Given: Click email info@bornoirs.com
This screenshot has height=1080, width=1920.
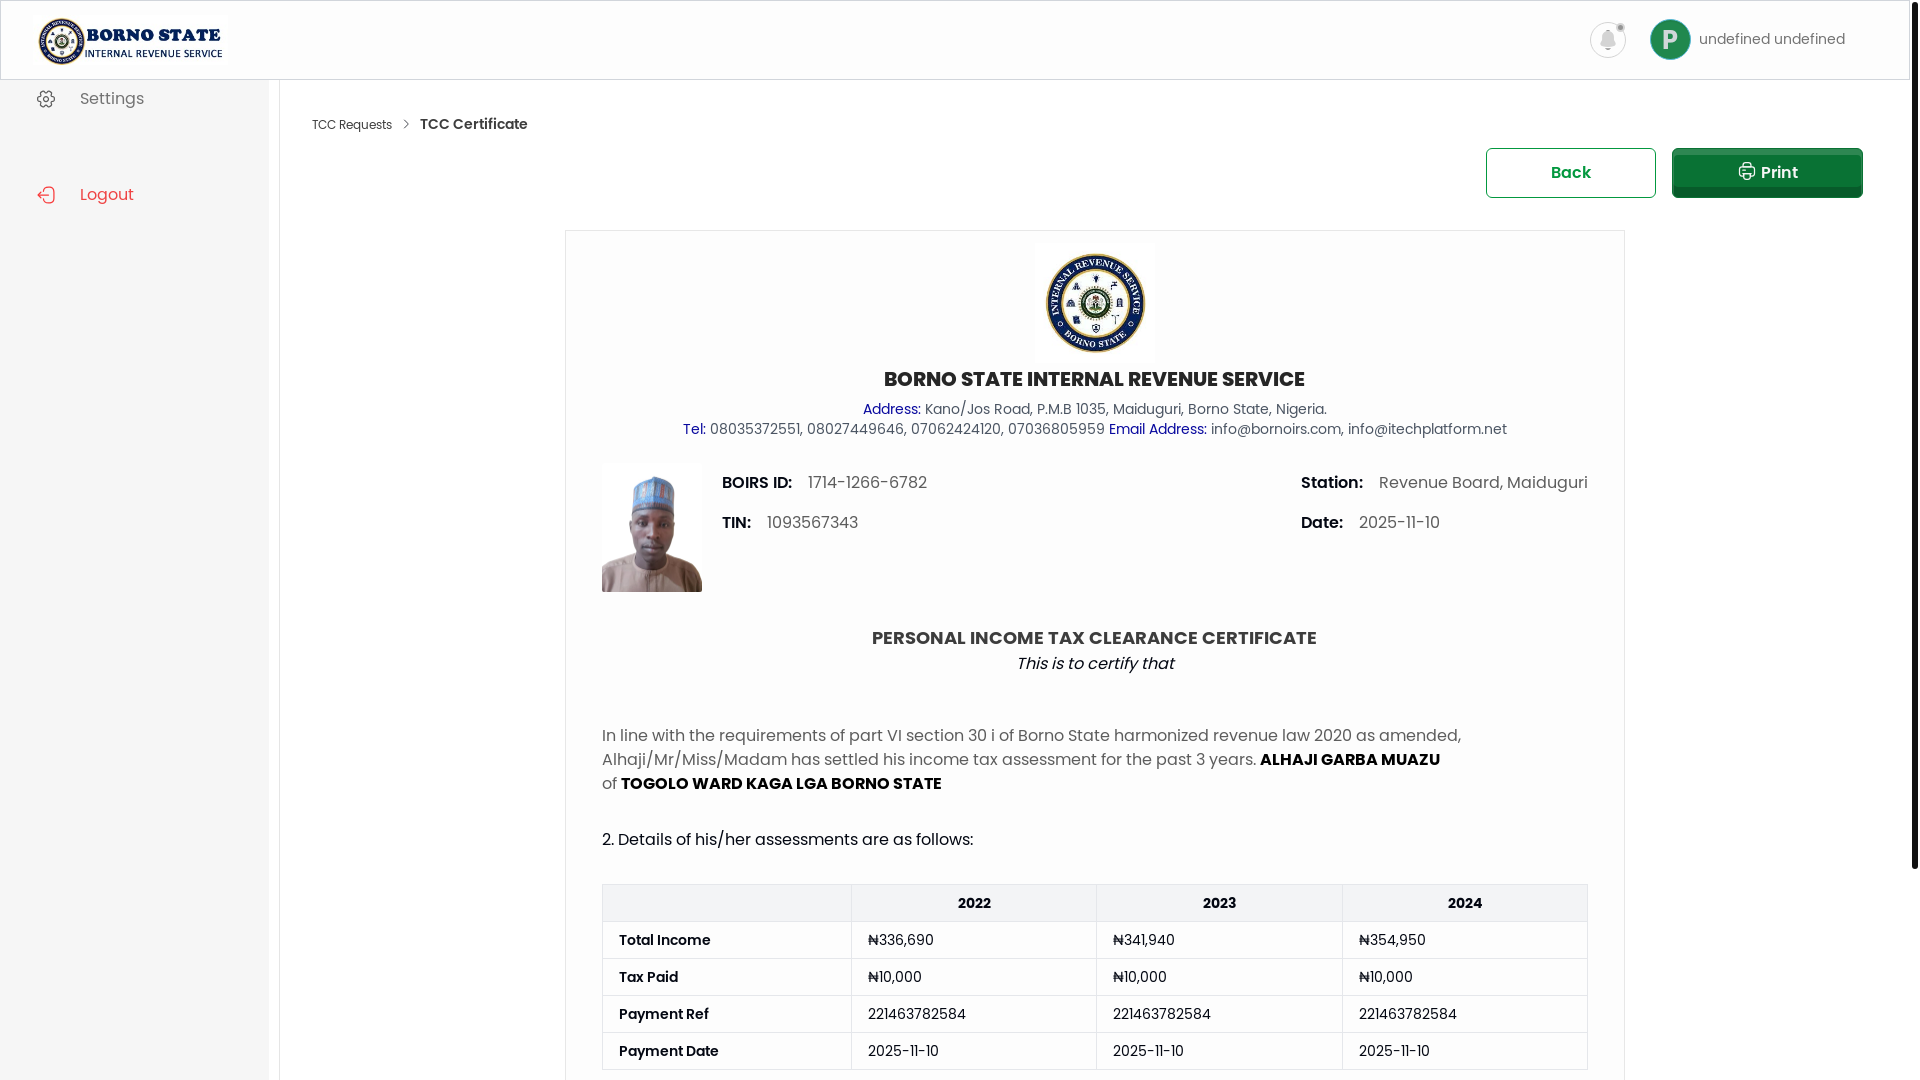Looking at the screenshot, I should 1275,429.
